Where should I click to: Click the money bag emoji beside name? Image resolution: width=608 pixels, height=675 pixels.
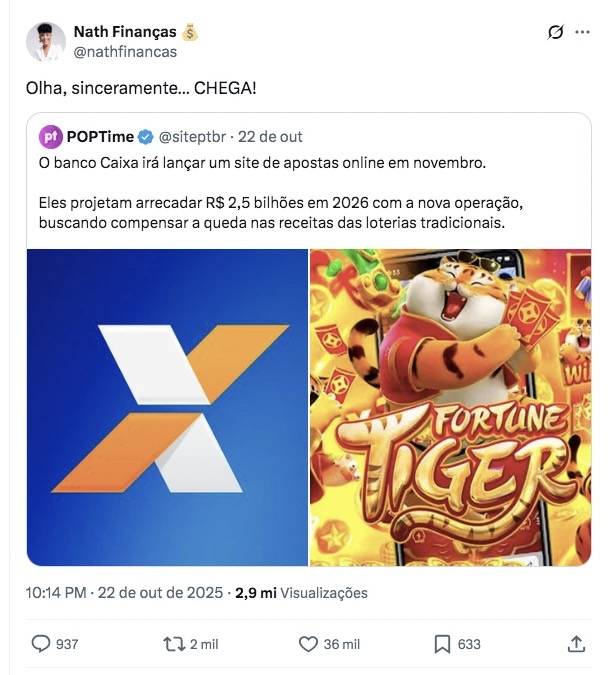click(x=190, y=33)
